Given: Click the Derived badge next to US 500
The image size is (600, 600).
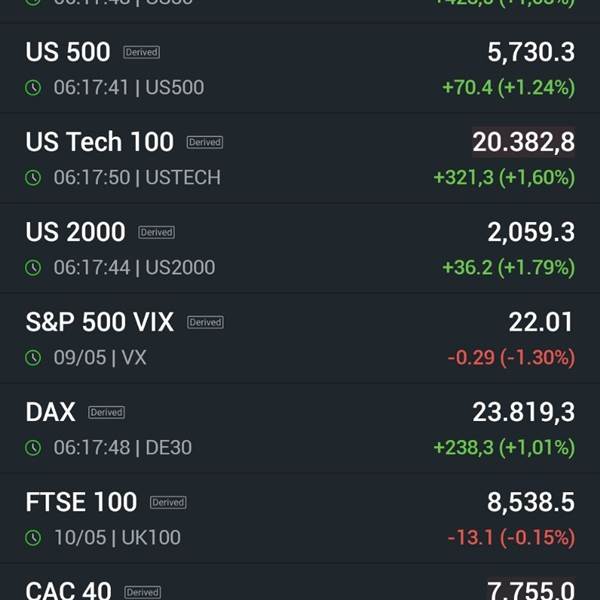Looking at the screenshot, I should coord(141,52).
